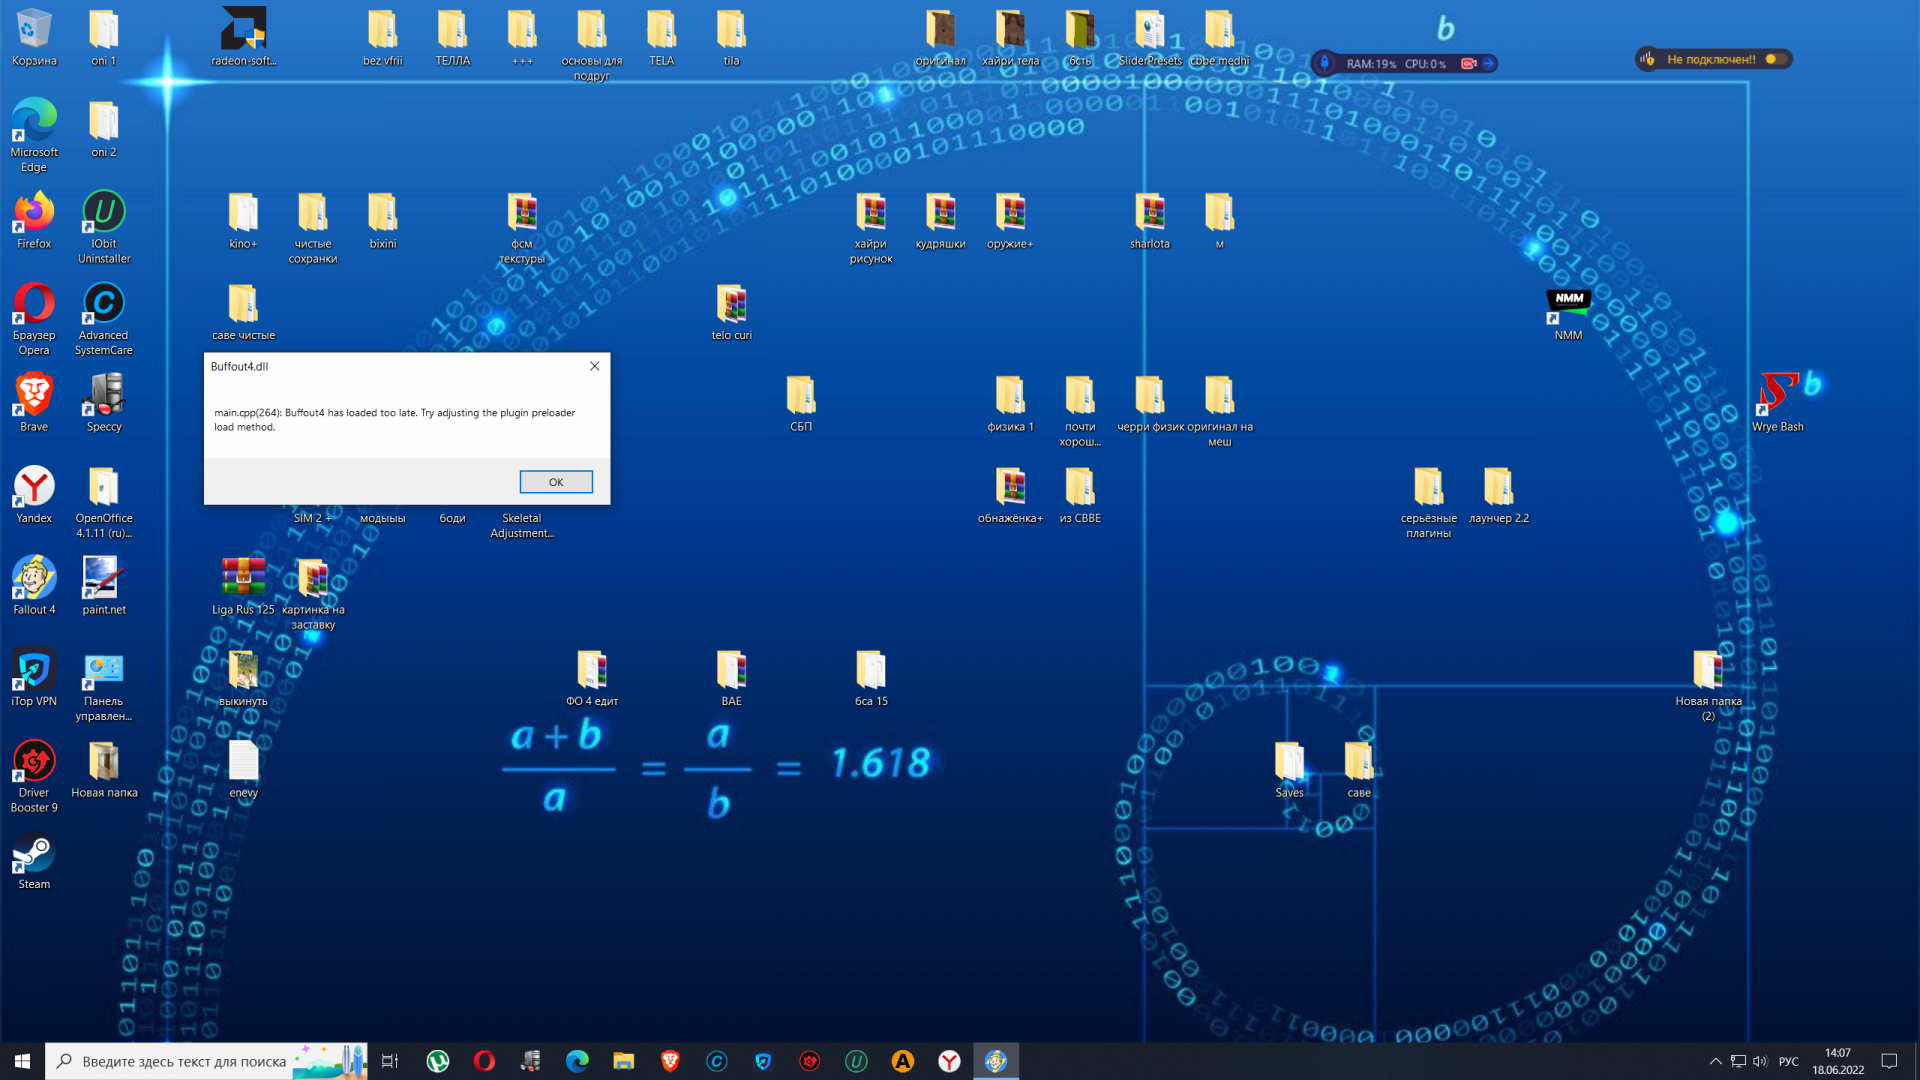Click the РУС input language indicator
Image resolution: width=1920 pixels, height=1080 pixels.
click(1788, 1061)
